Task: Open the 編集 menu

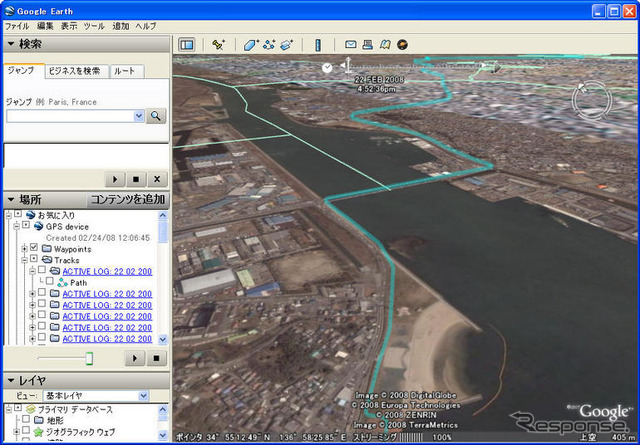Action: point(45,26)
